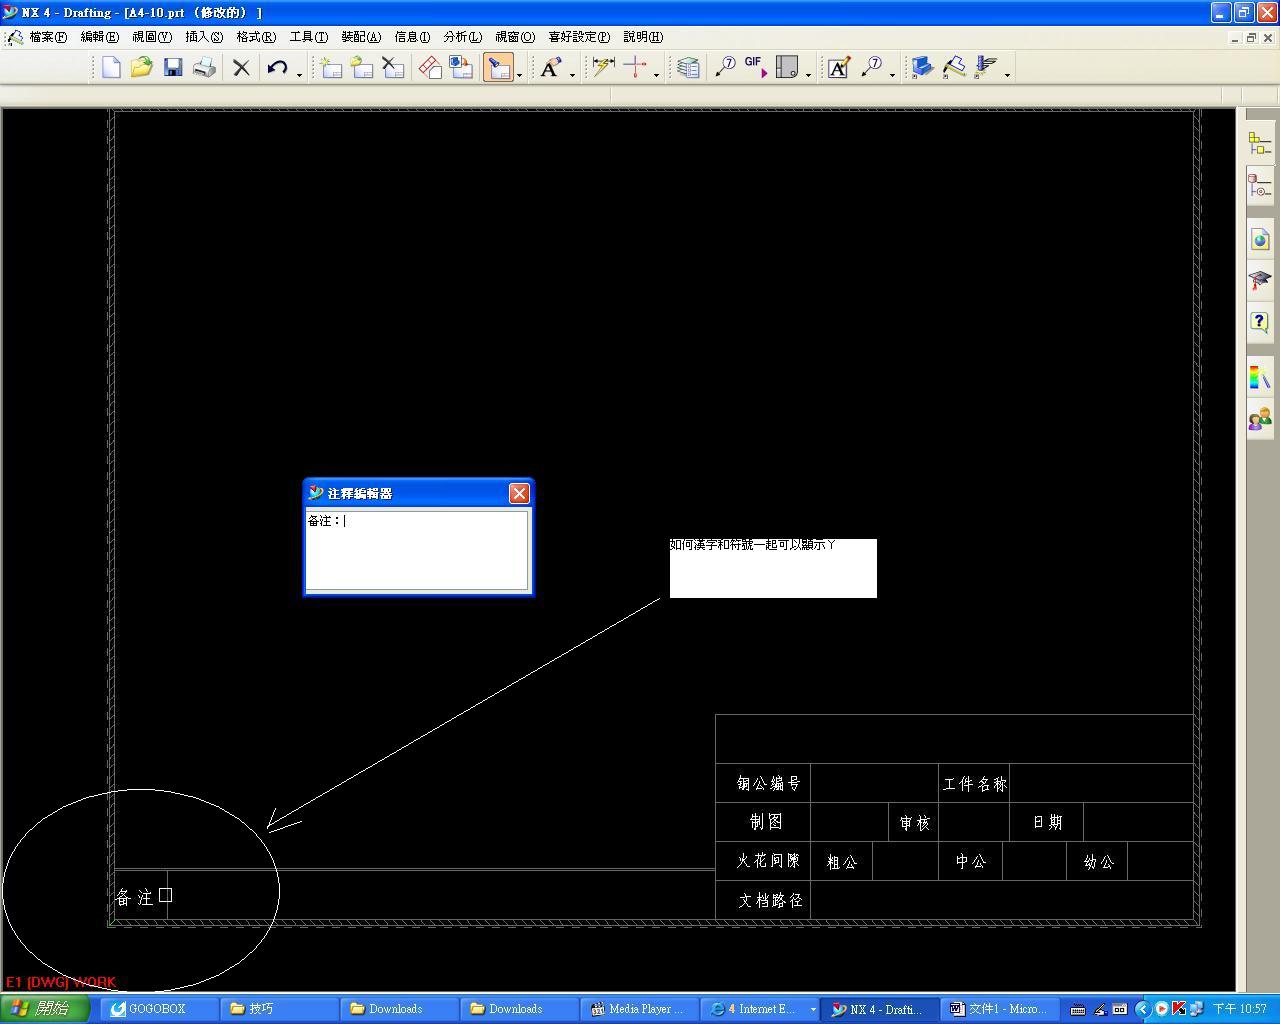Click the boxed letter A text icon

click(839, 67)
